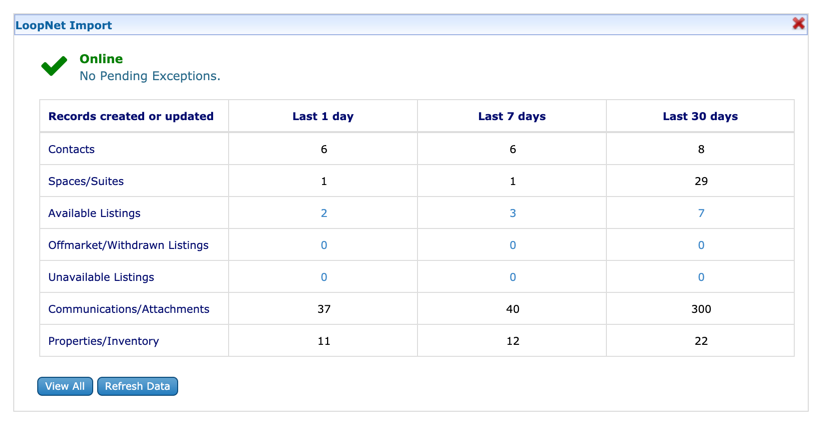Open Available Listings count for Last 1 day
822x423 pixels.
pos(324,213)
